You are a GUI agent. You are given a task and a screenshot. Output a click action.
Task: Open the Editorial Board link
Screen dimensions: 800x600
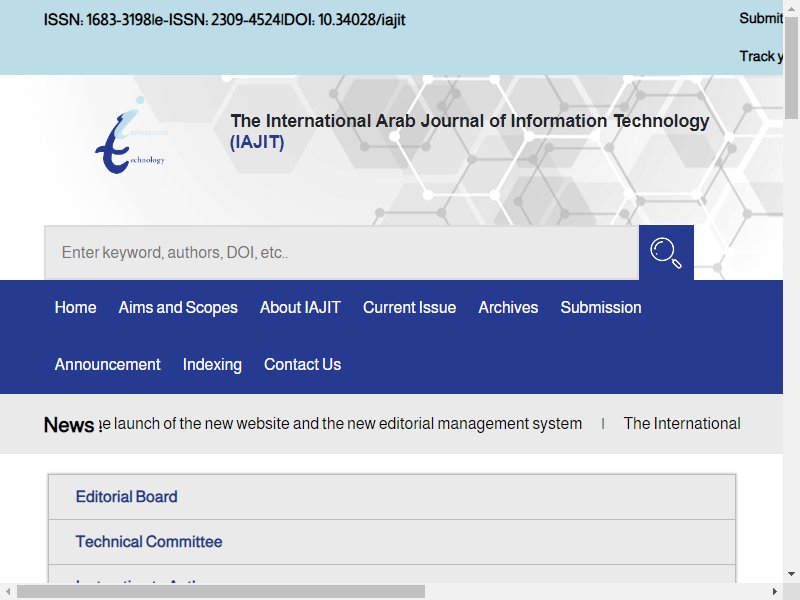pos(127,497)
